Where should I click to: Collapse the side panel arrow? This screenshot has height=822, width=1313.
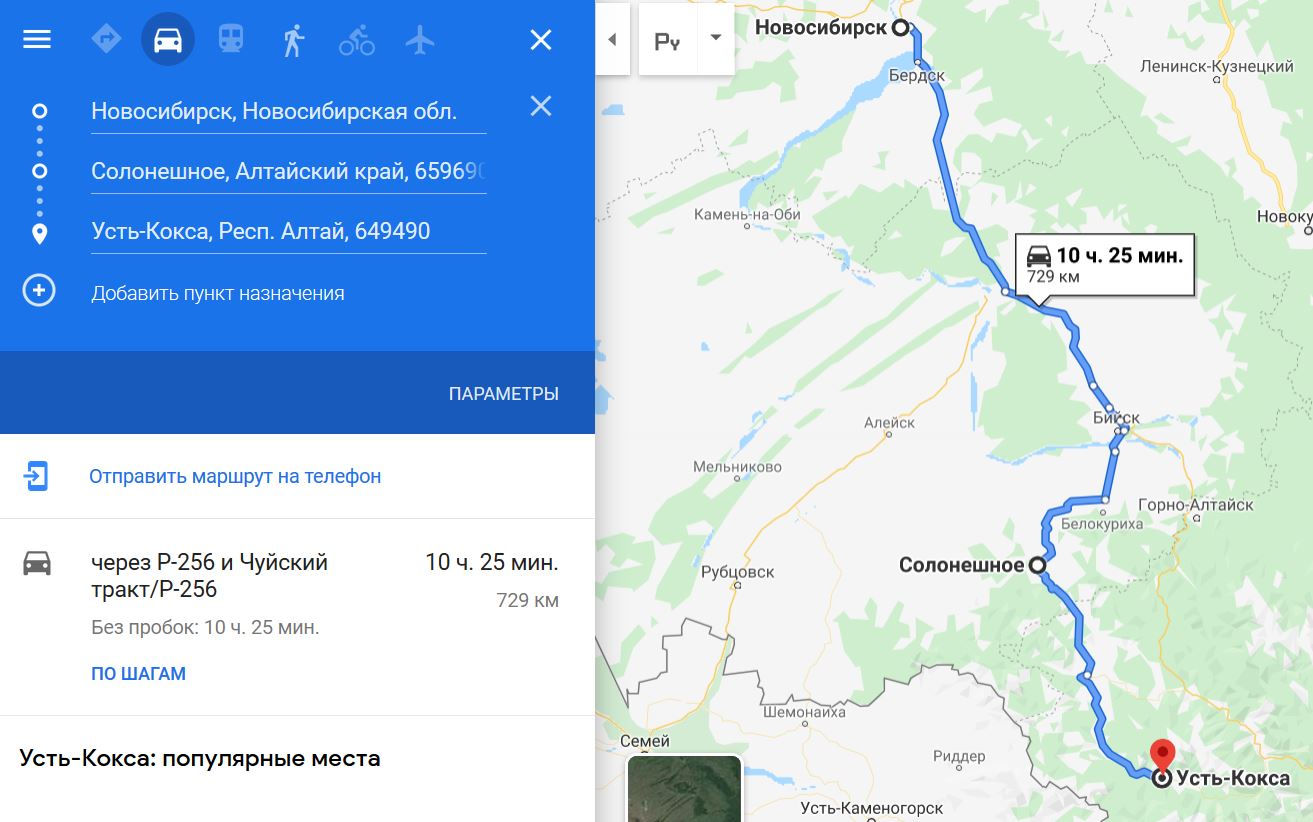tap(612, 40)
